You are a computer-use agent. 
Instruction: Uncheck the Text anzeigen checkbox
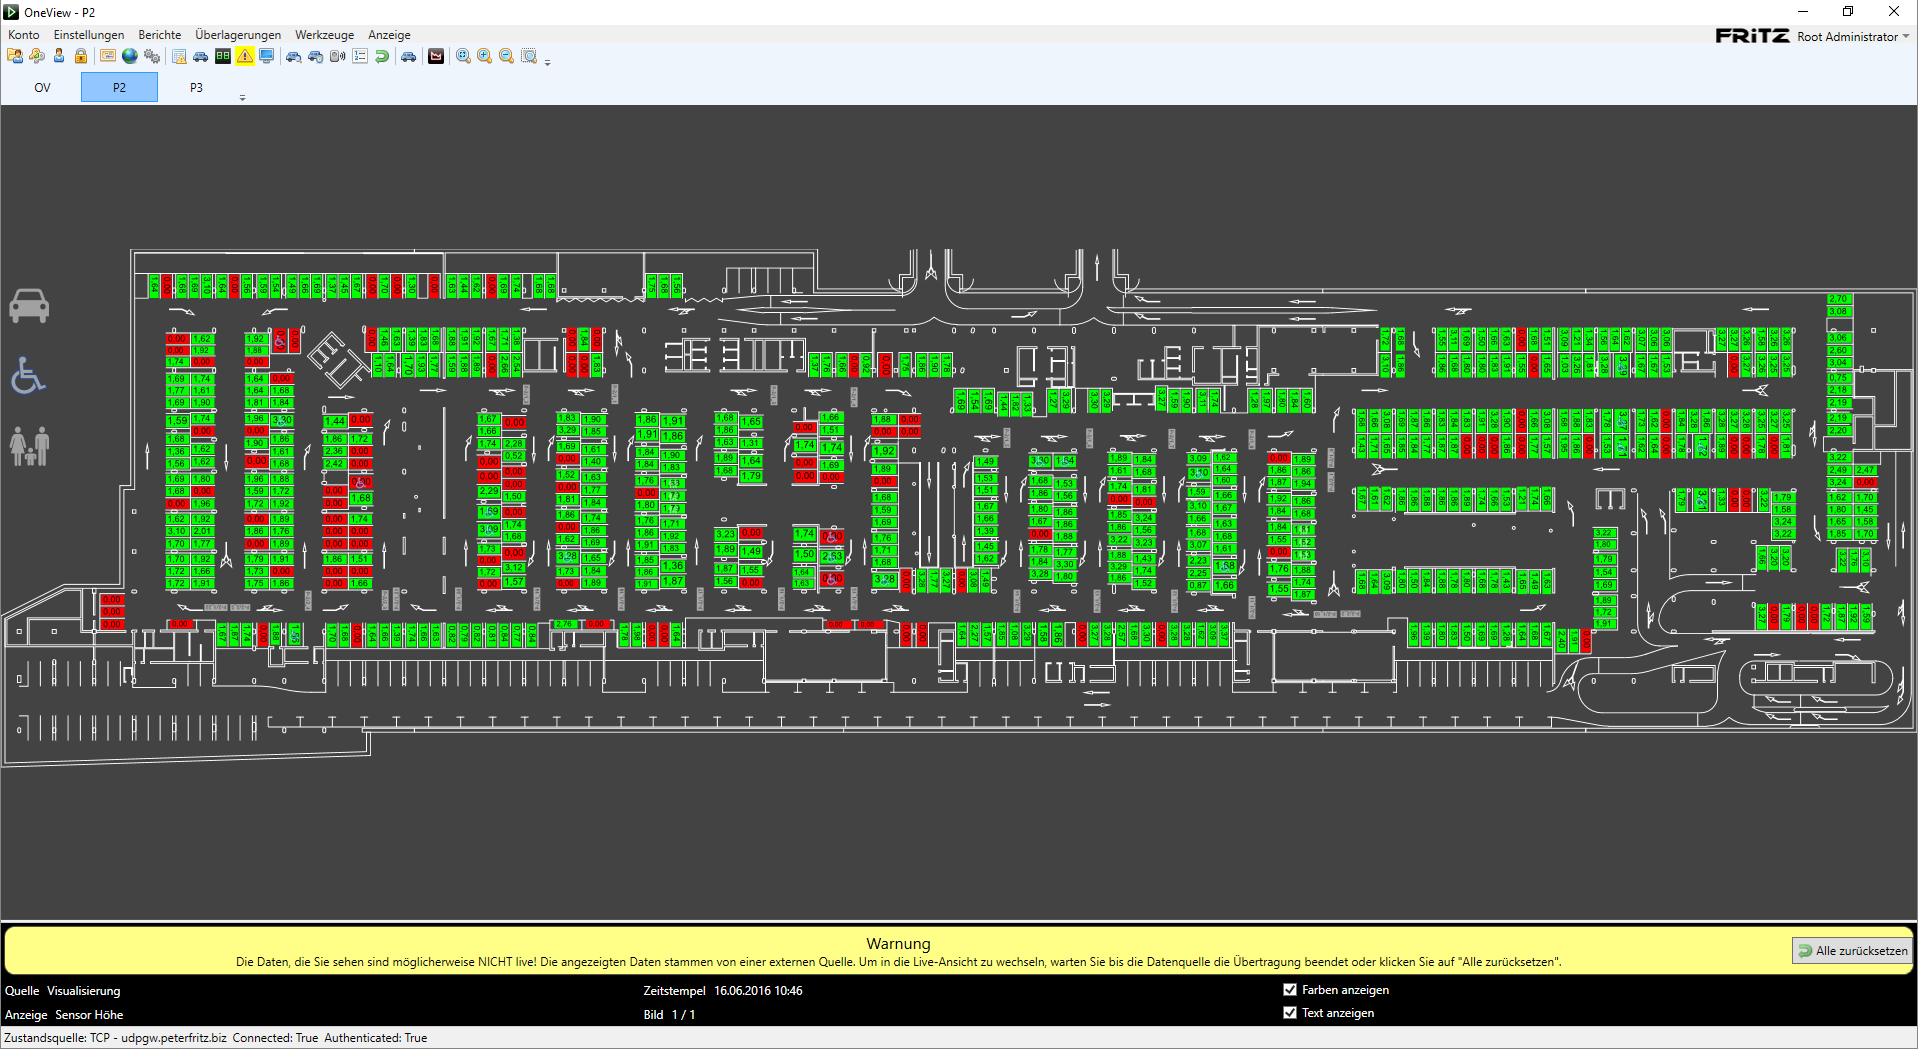tap(1290, 1012)
